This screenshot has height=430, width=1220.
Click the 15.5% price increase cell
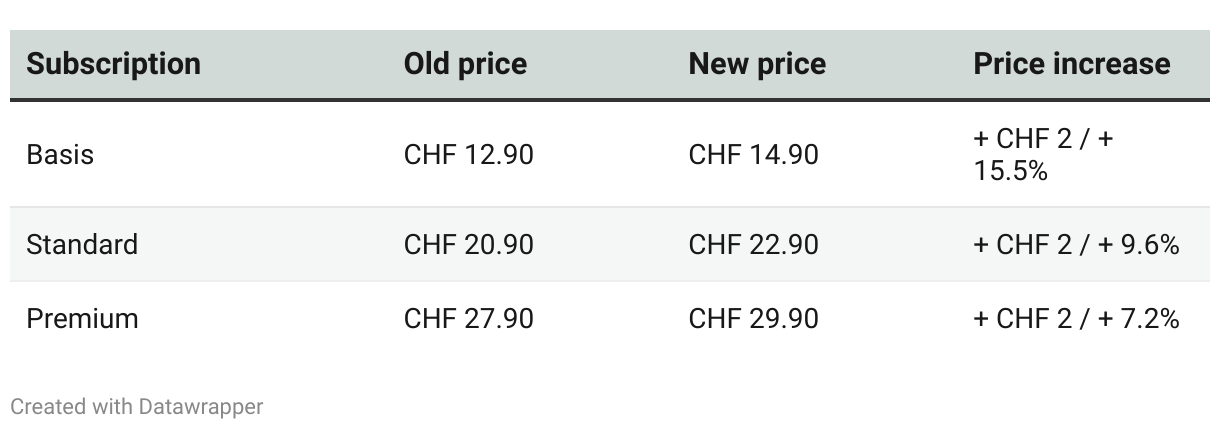[1043, 155]
